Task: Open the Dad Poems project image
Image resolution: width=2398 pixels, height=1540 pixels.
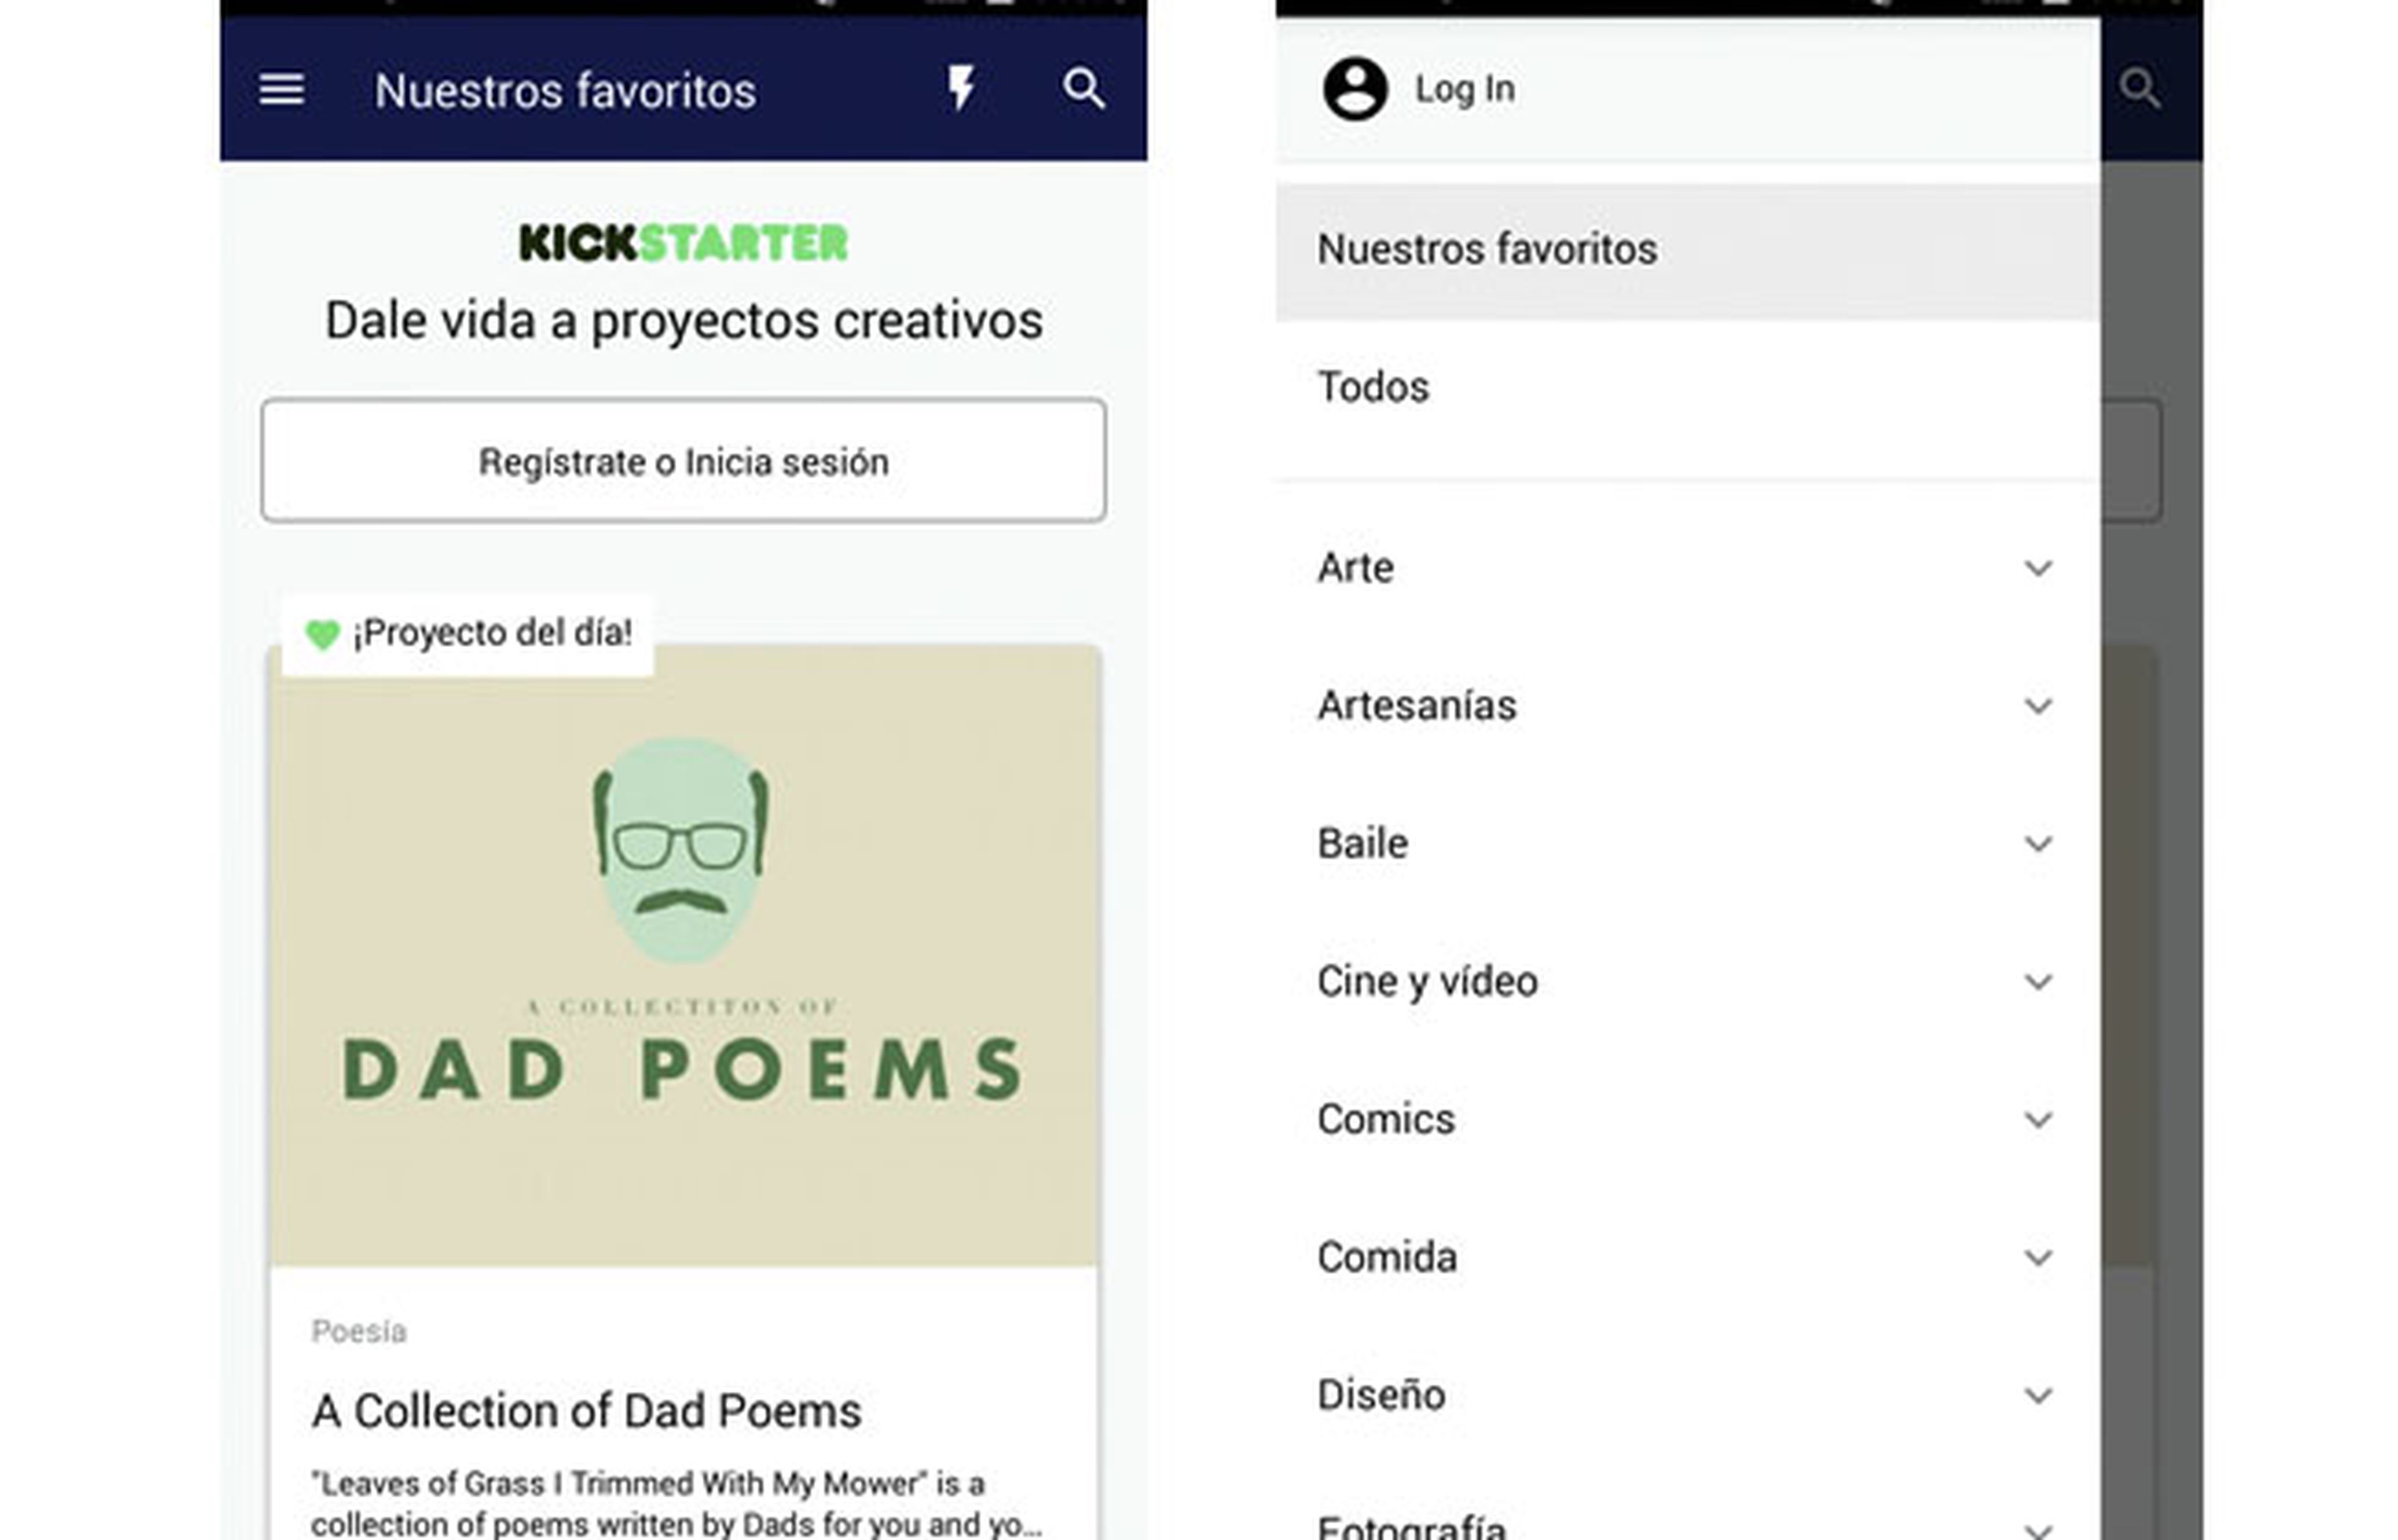Action: [x=684, y=955]
